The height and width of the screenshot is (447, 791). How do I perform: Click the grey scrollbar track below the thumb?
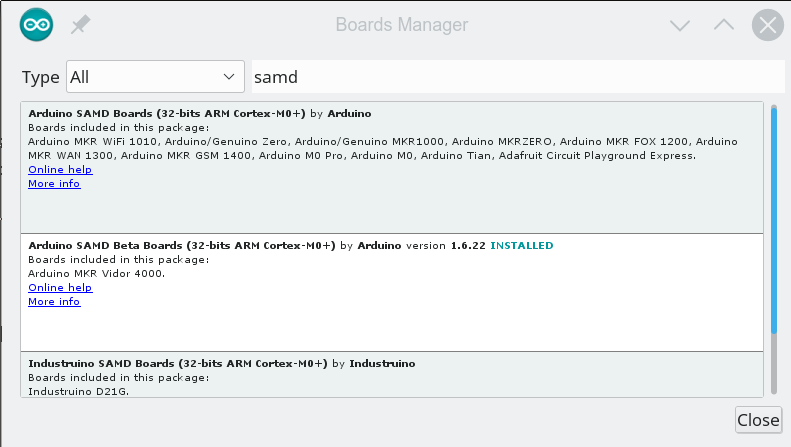[x=774, y=365]
